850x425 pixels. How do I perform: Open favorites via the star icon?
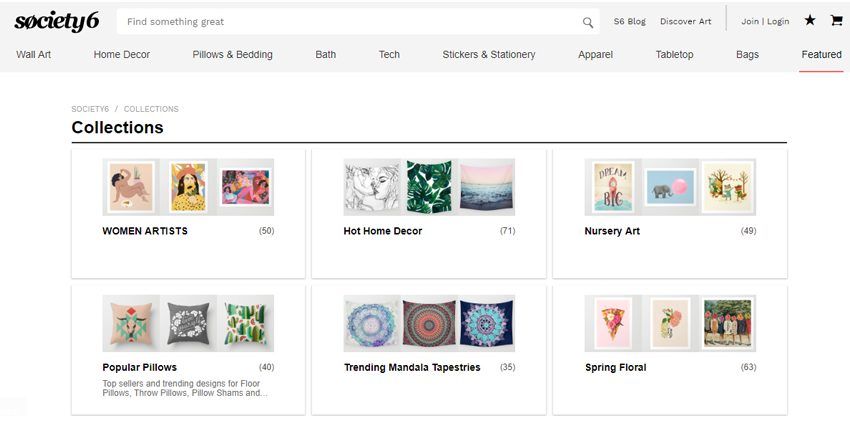(810, 20)
